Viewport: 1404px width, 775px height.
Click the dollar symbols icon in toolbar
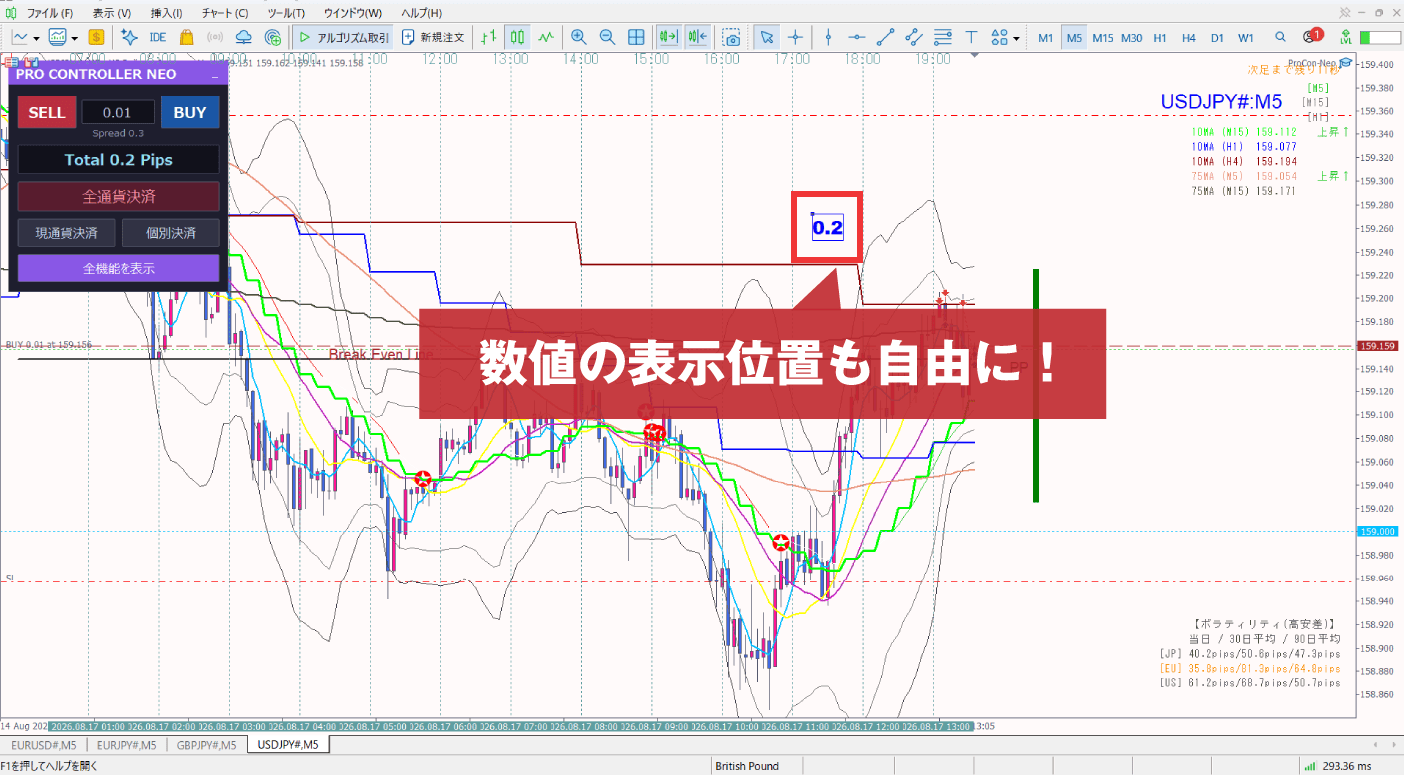tap(96, 37)
